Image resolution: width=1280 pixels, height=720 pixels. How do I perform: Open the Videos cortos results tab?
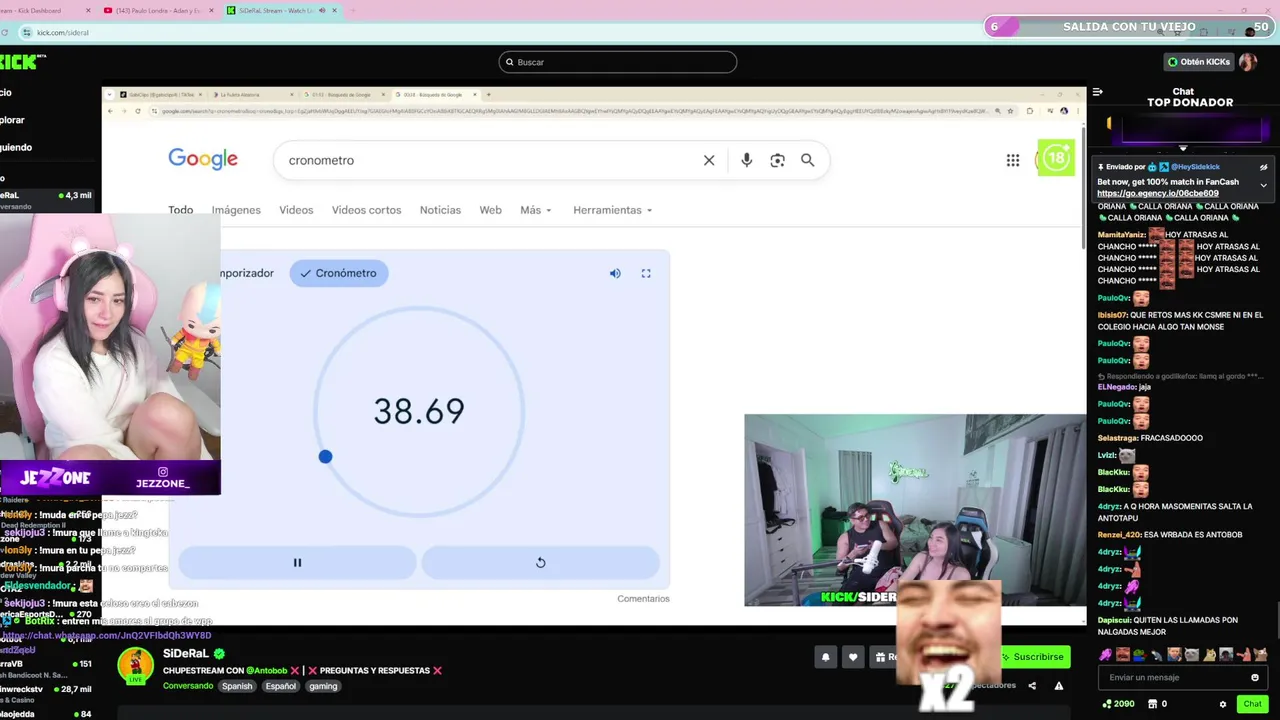366,210
